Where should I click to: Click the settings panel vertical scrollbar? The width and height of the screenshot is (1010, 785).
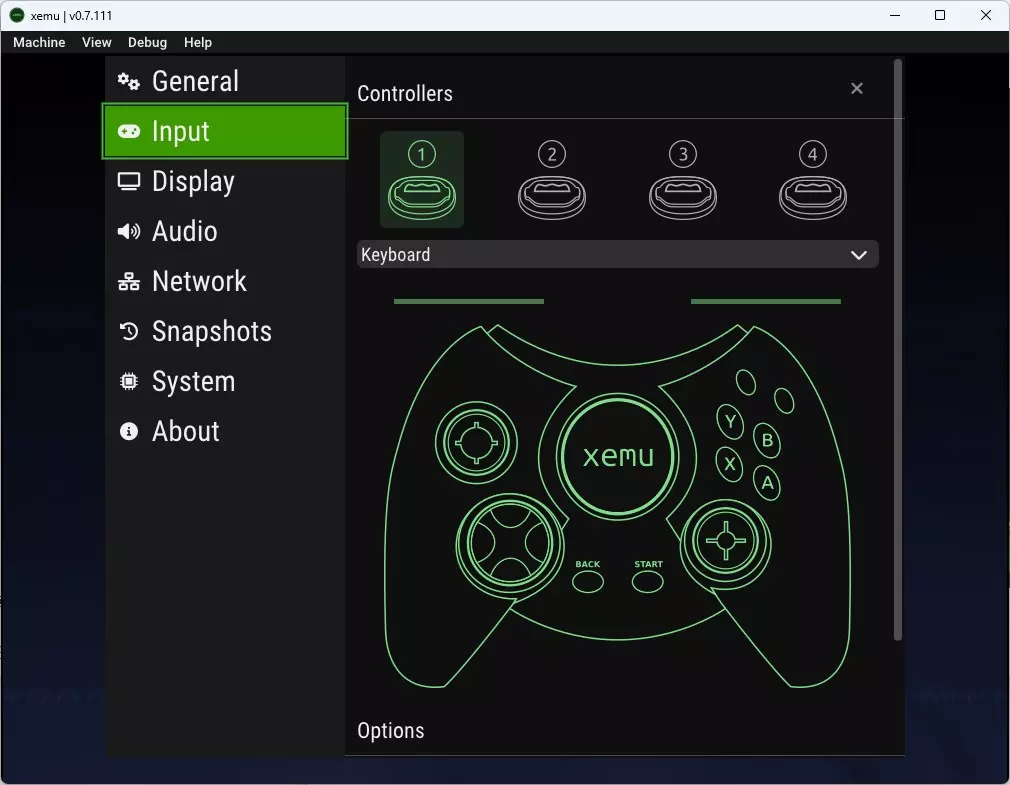(897, 350)
